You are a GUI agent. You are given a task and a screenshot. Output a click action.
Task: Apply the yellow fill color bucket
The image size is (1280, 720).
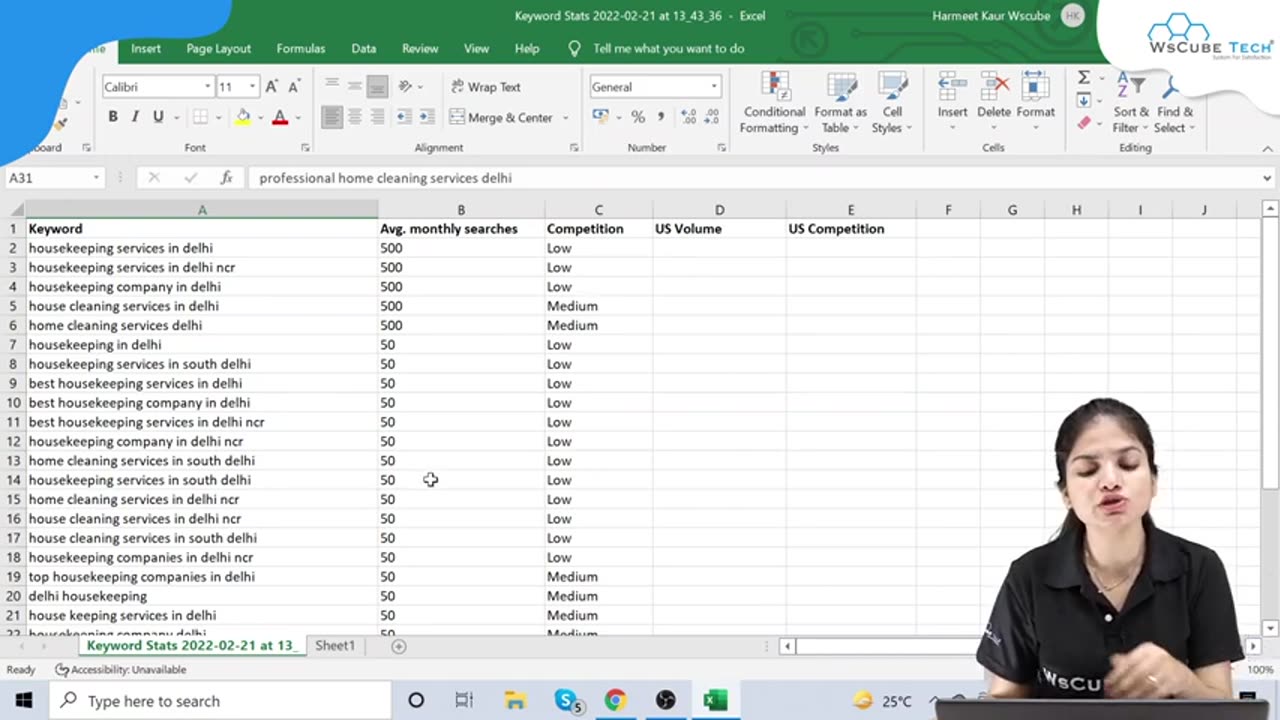point(243,117)
